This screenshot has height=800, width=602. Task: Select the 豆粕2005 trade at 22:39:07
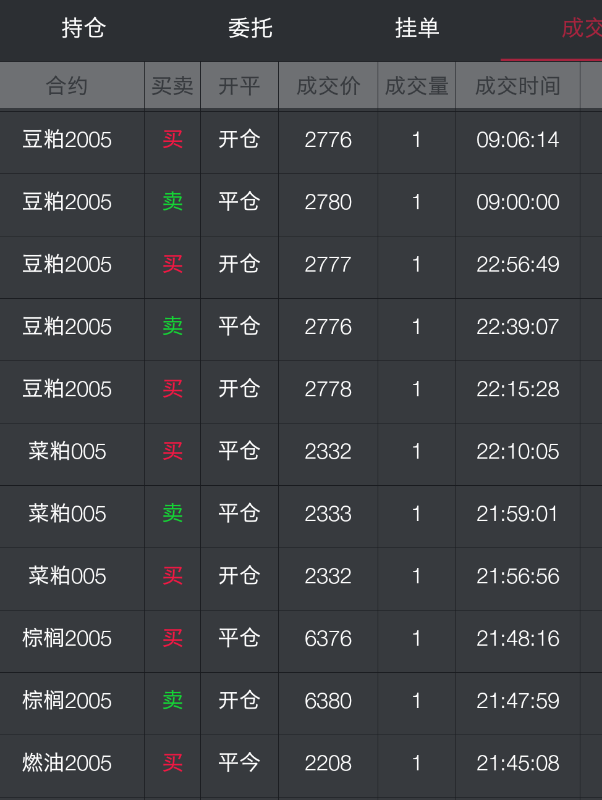300,327
